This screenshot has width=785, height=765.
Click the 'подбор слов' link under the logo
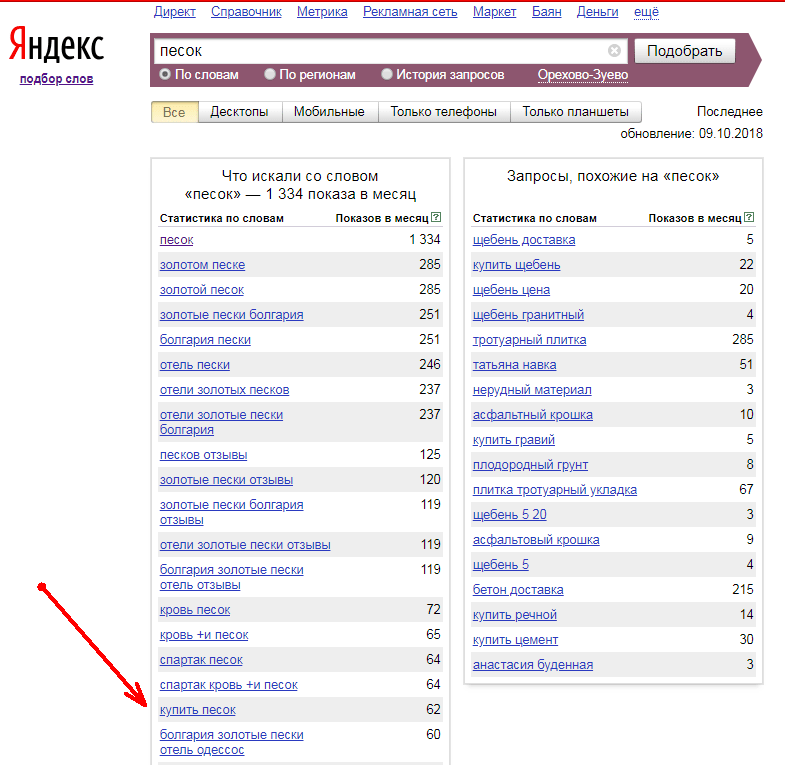click(56, 79)
